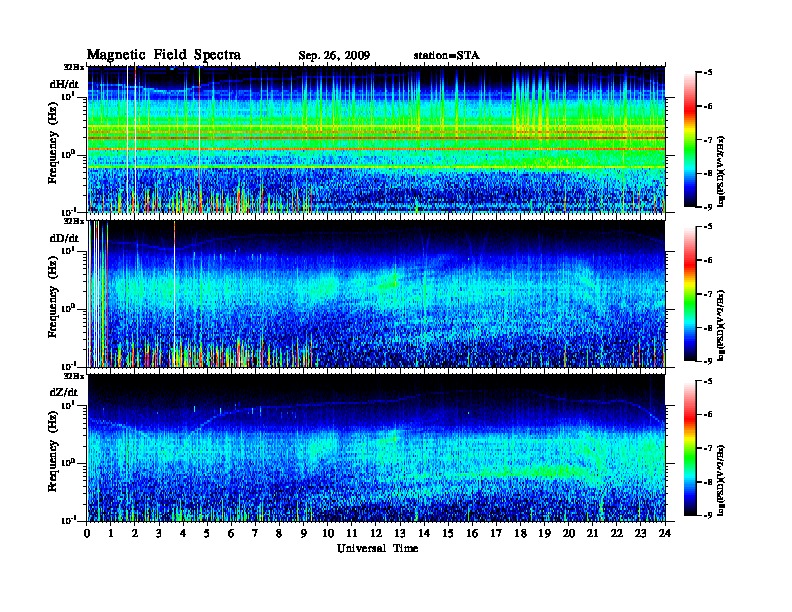Click the "station=STA" label
Viewport: 792px width, 612px height.
446,55
